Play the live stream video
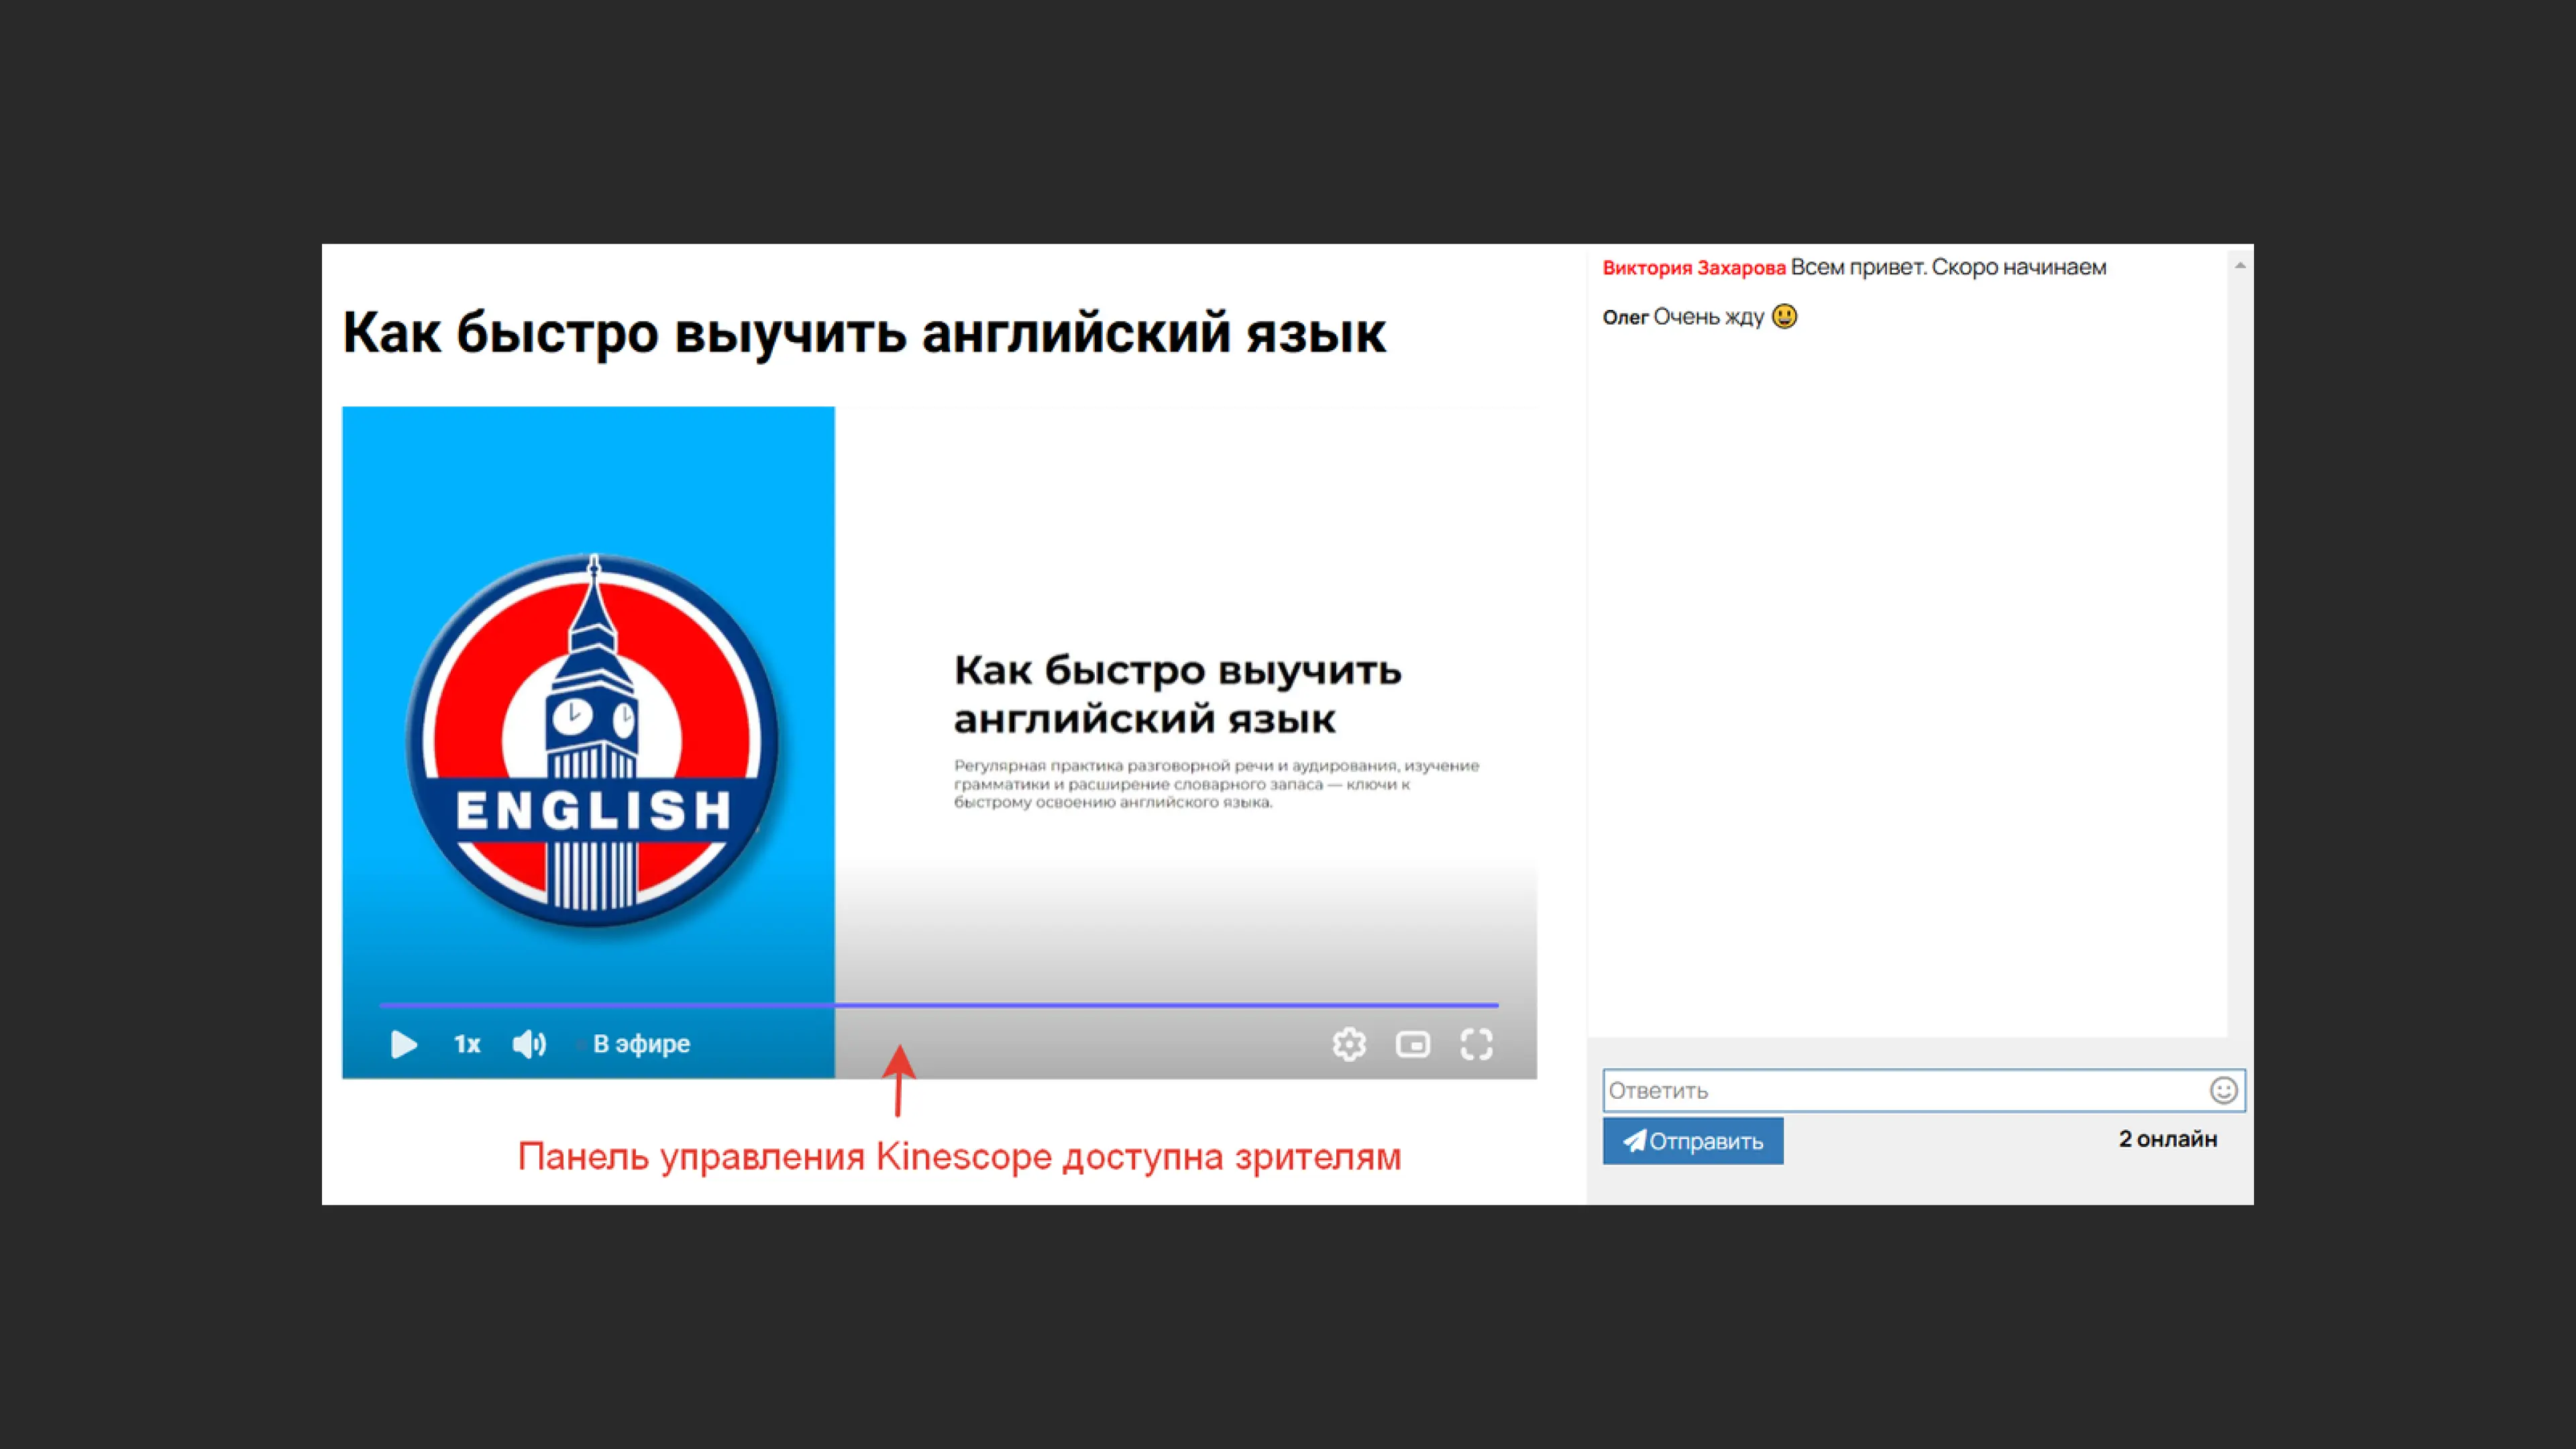This screenshot has width=2576, height=1449. (404, 1044)
